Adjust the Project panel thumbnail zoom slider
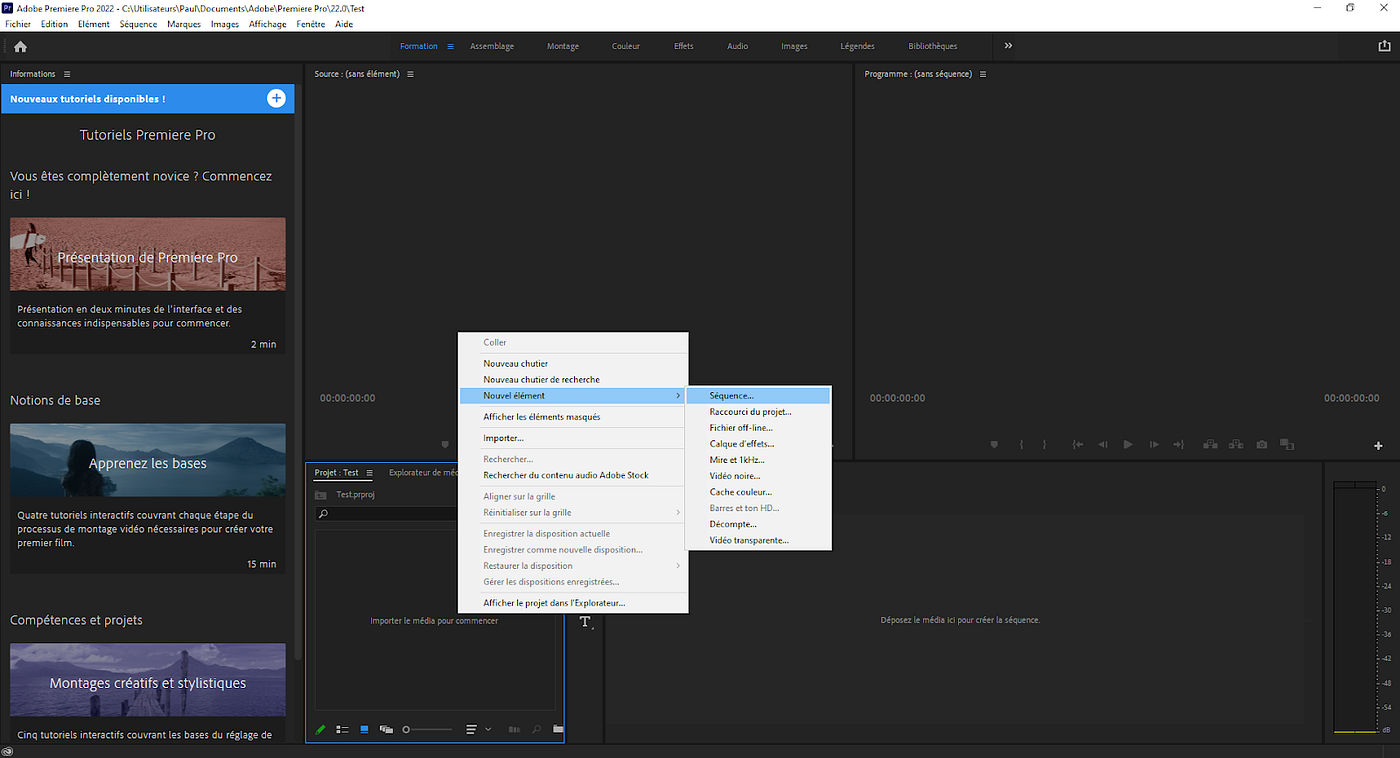 (427, 730)
